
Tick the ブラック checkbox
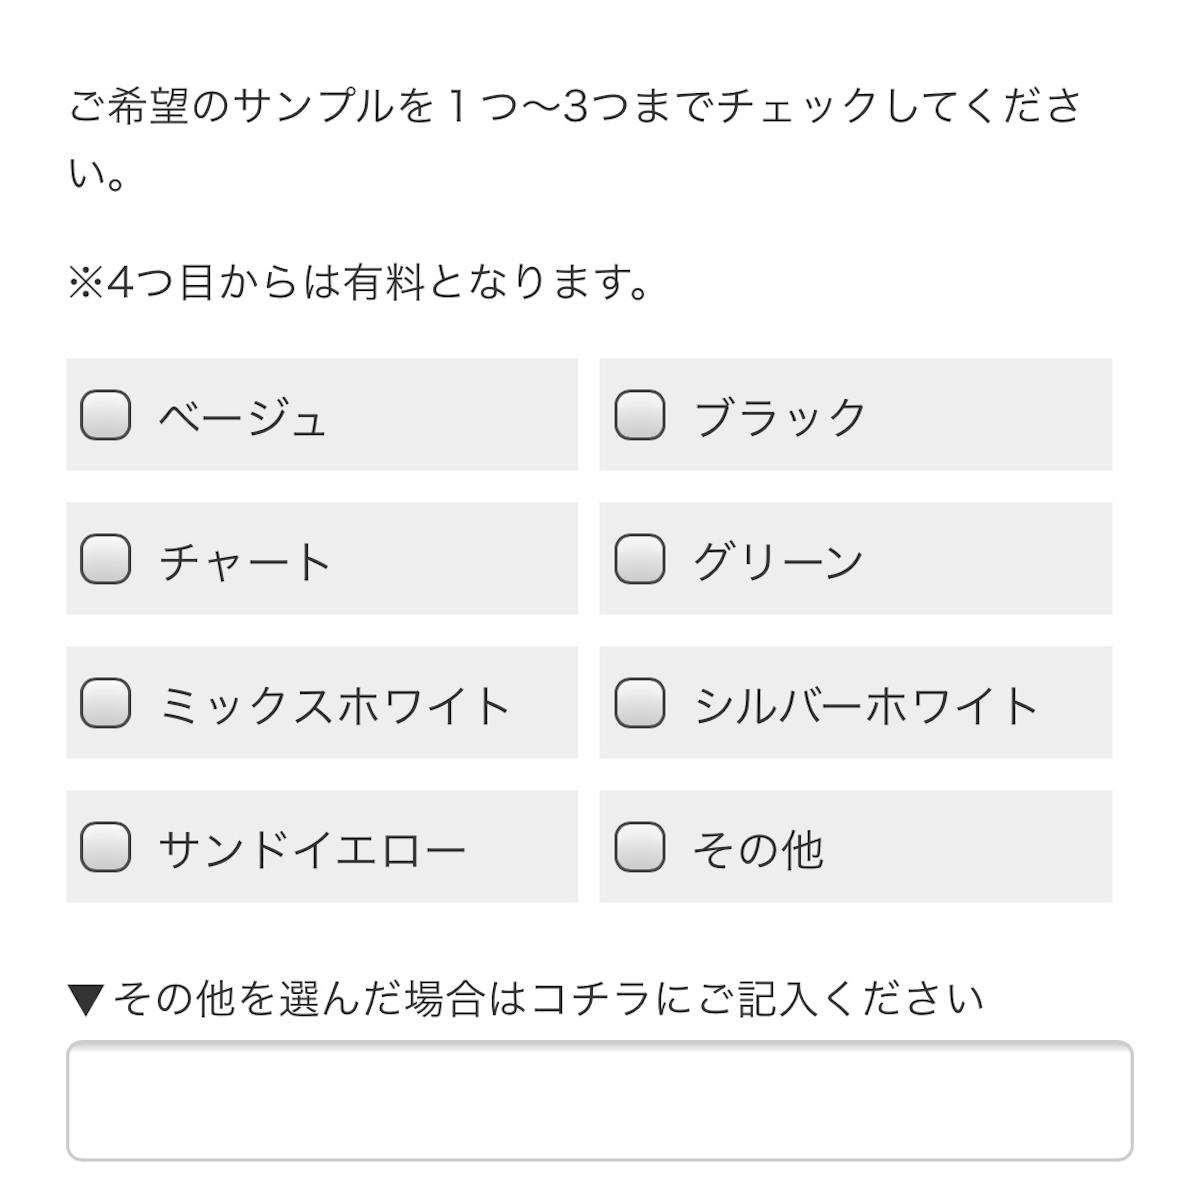click(640, 415)
